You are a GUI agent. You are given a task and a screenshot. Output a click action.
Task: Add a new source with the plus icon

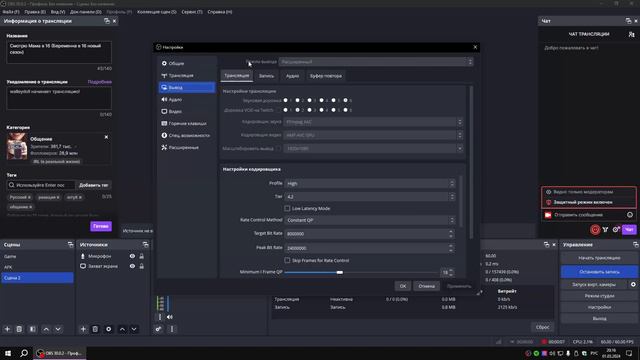[83, 329]
